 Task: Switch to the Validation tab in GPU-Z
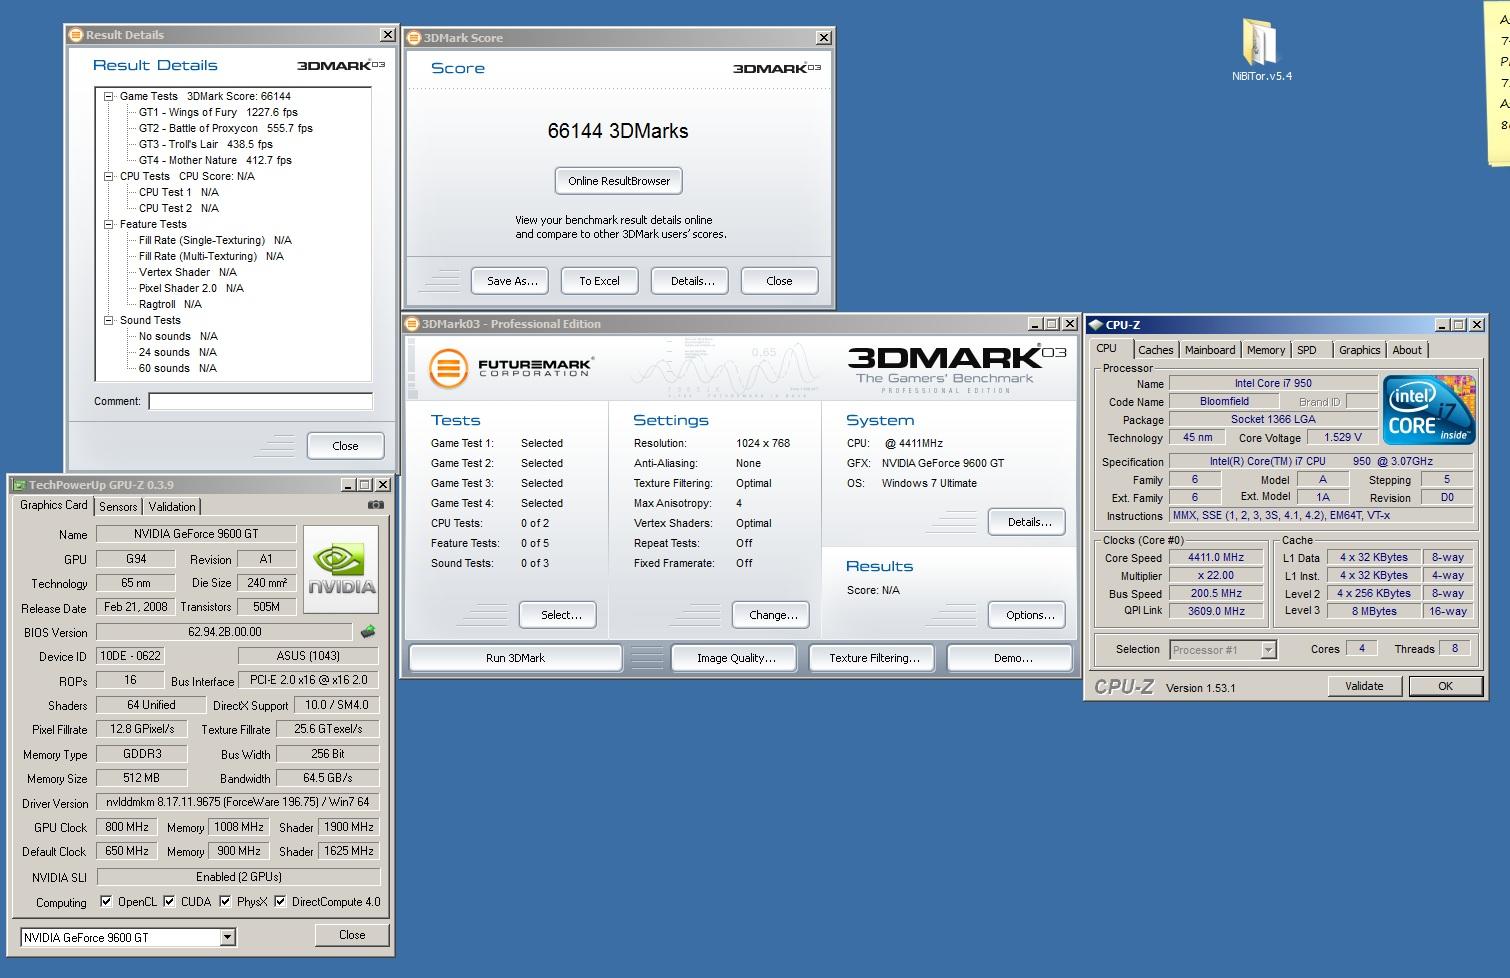coord(172,507)
